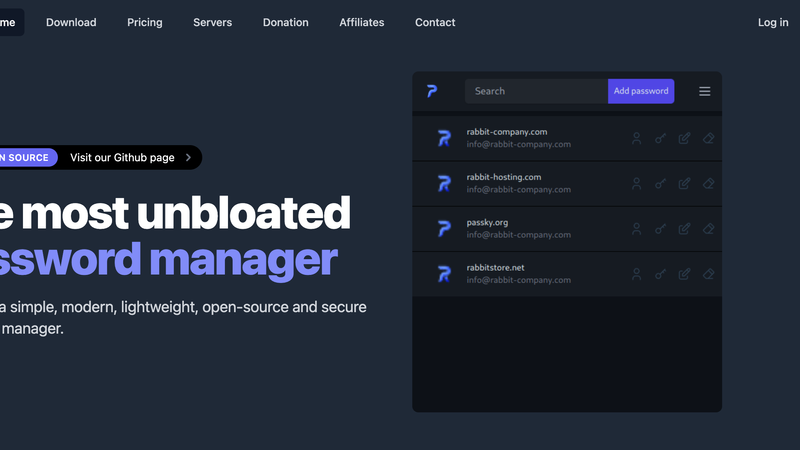Click user icon on rabbitstore.net row
This screenshot has width=800, height=450.
click(x=636, y=274)
